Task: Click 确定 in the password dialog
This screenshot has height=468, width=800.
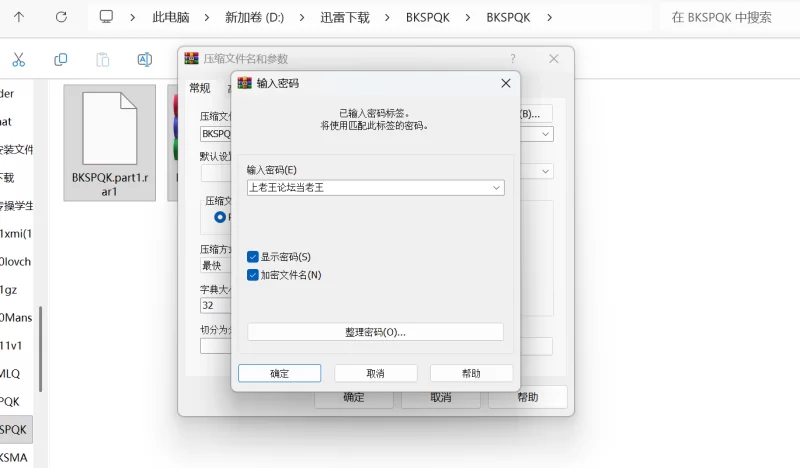Action: coord(279,373)
